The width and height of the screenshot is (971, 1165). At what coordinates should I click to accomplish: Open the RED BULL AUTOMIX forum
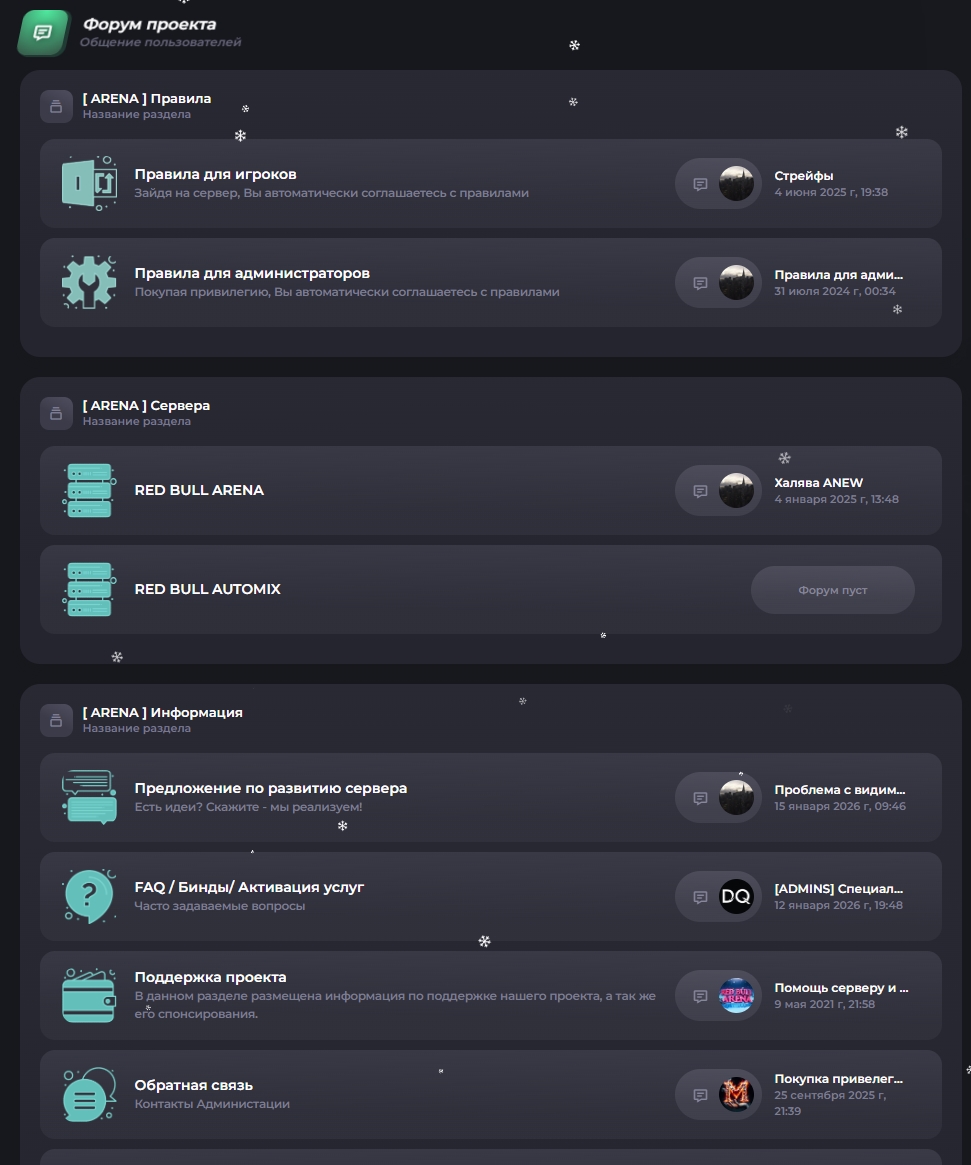point(207,590)
